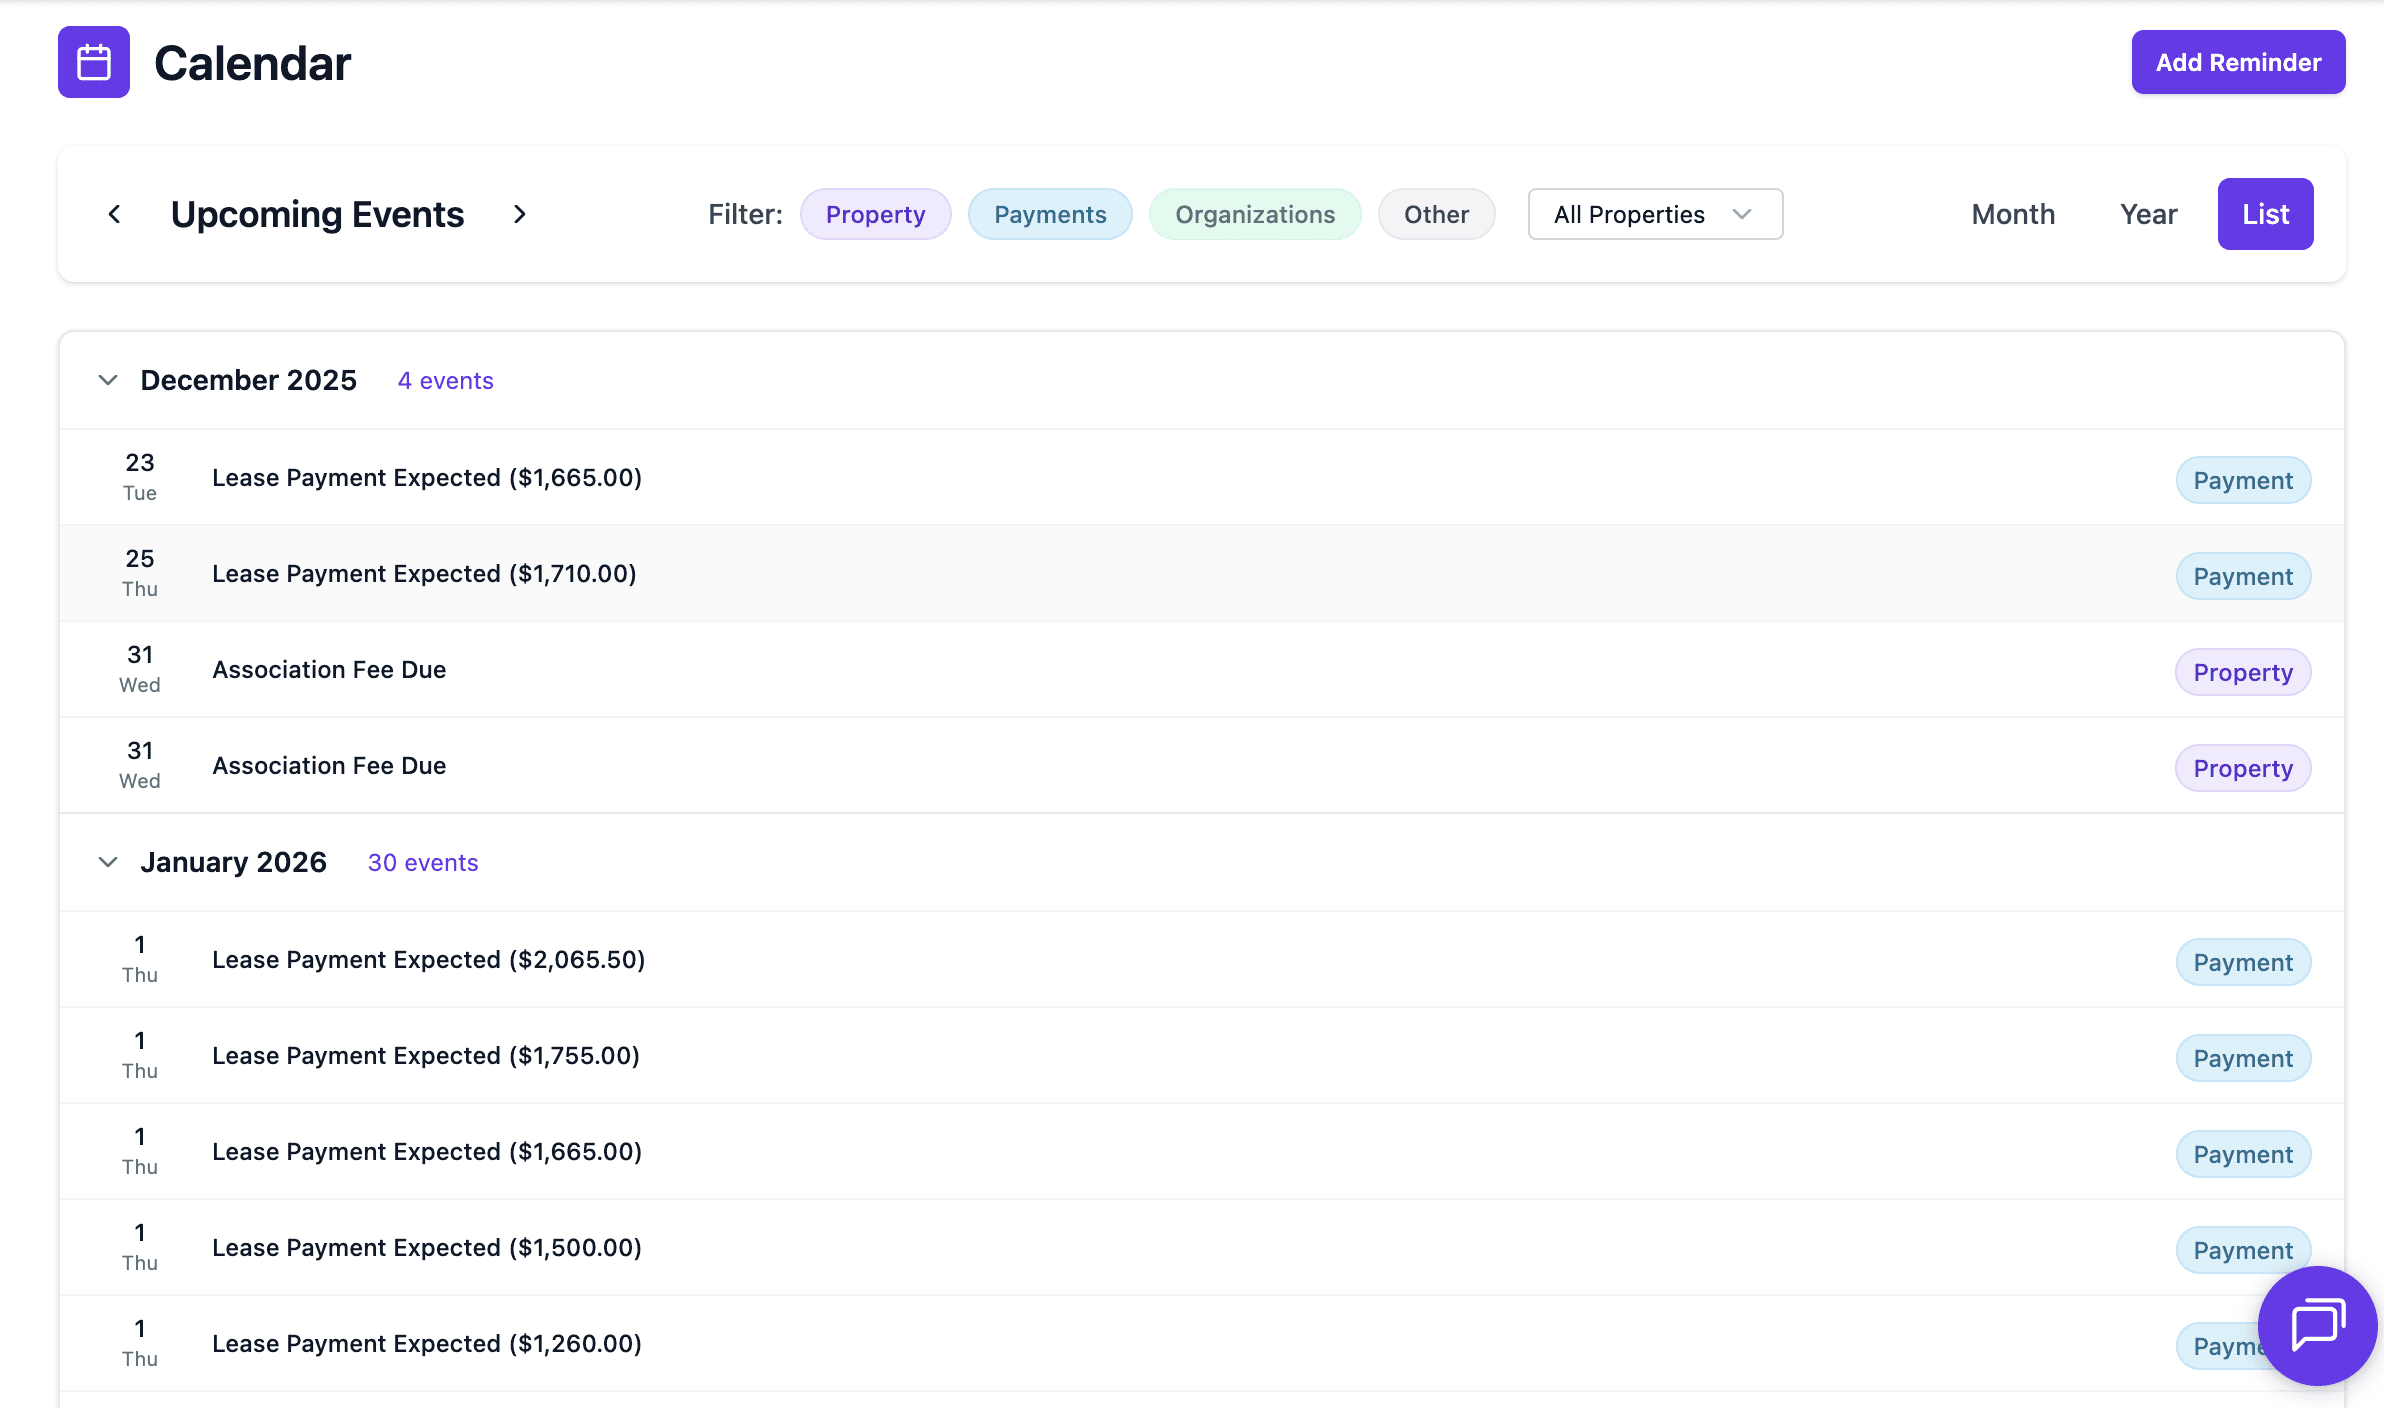The image size is (2384, 1408).
Task: Click the Calendar app icon in the header
Action: (93, 62)
